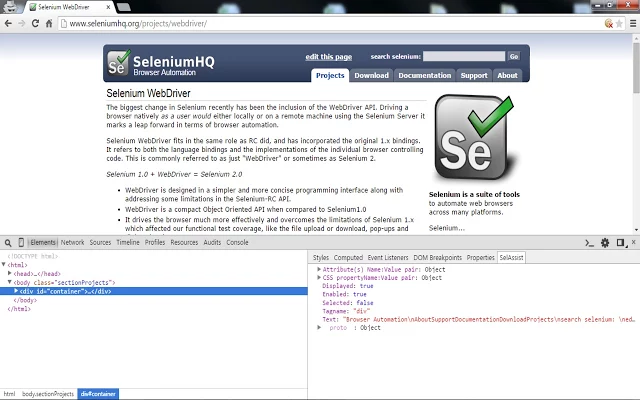This screenshot has height=400, width=640.
Task: Switch to DevTools Network panel
Action: pyautogui.click(x=72, y=242)
